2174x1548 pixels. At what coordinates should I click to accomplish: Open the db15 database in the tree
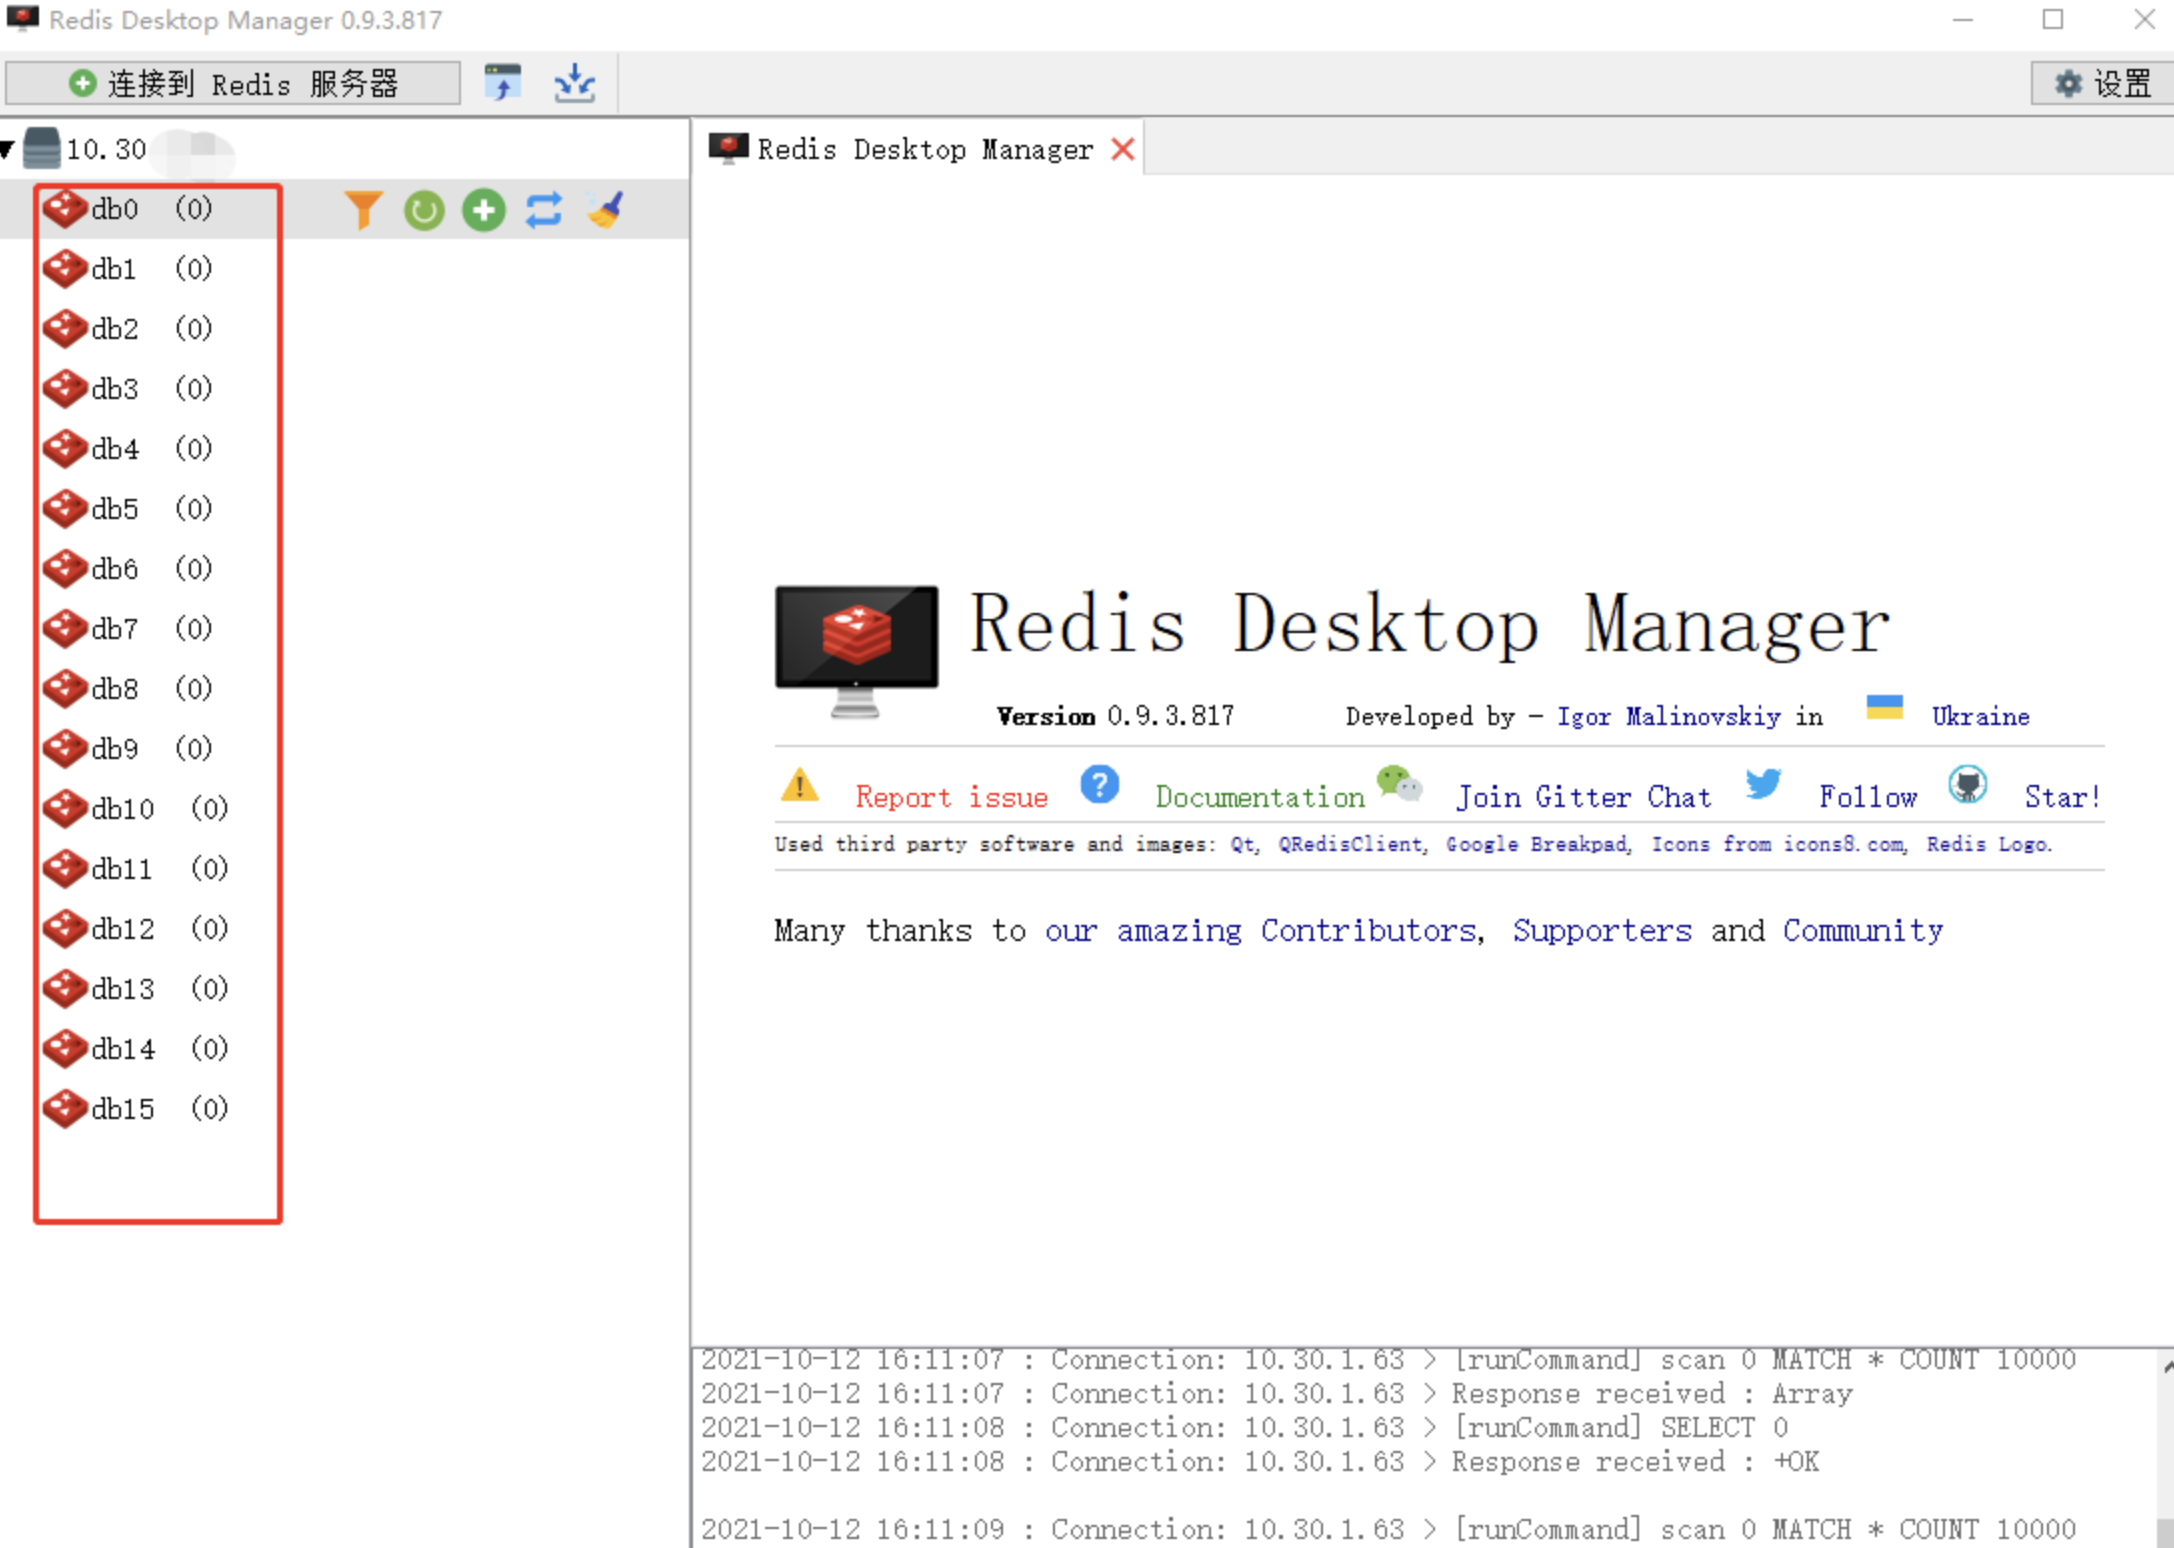(x=122, y=1109)
